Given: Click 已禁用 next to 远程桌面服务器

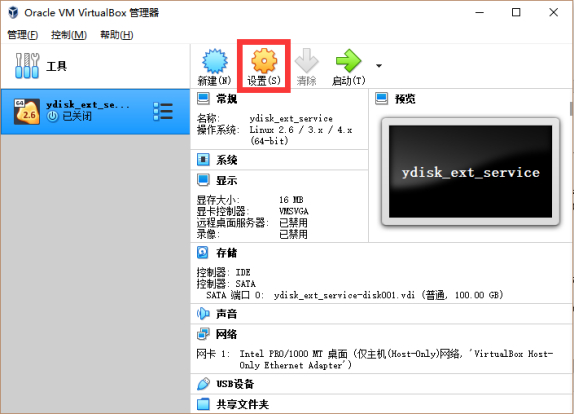Looking at the screenshot, I should (x=293, y=223).
